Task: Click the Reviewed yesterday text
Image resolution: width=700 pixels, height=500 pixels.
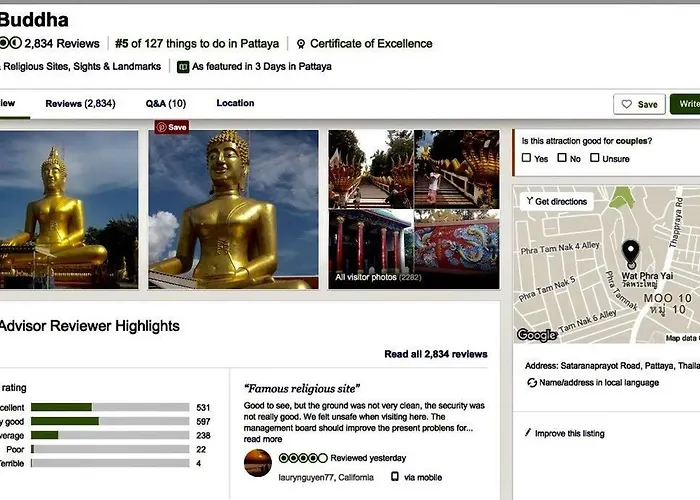Action: (368, 458)
